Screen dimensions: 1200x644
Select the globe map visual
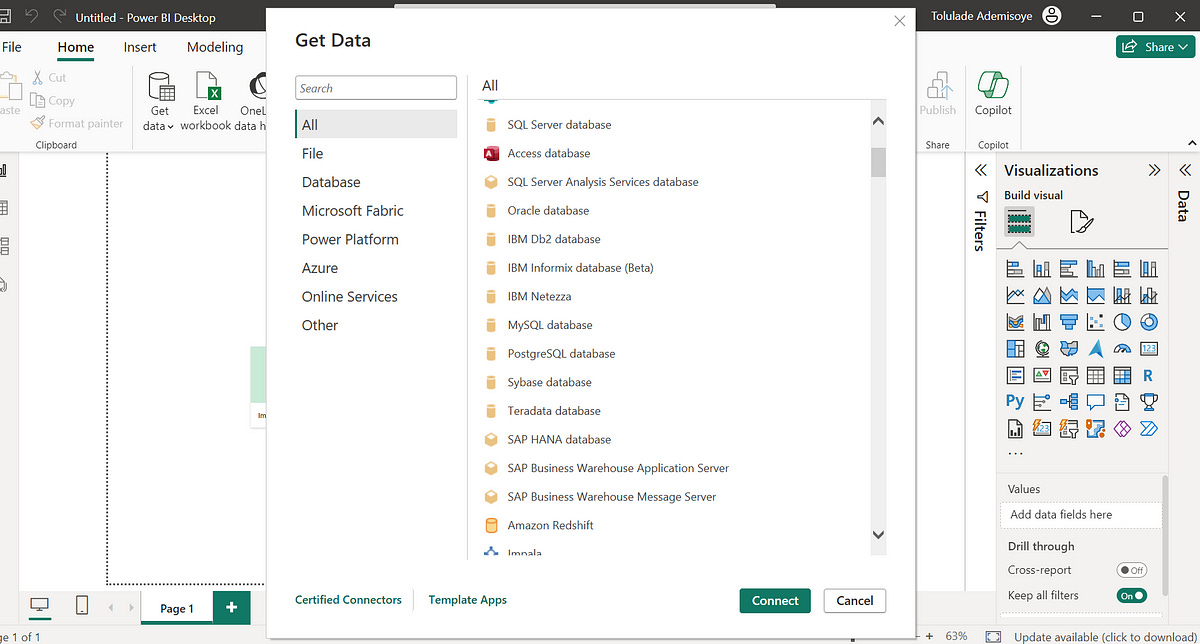(x=1042, y=349)
